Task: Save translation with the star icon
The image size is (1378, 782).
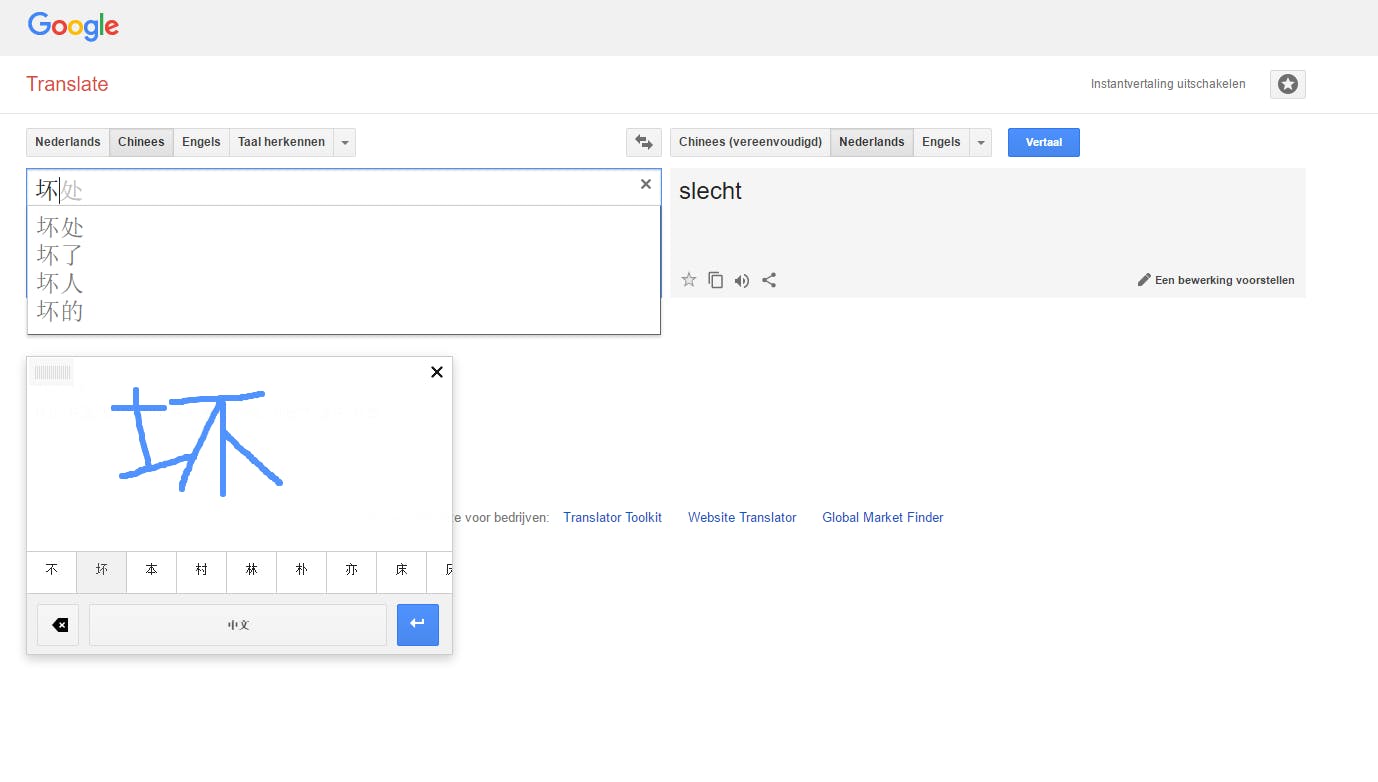Action: pos(688,280)
